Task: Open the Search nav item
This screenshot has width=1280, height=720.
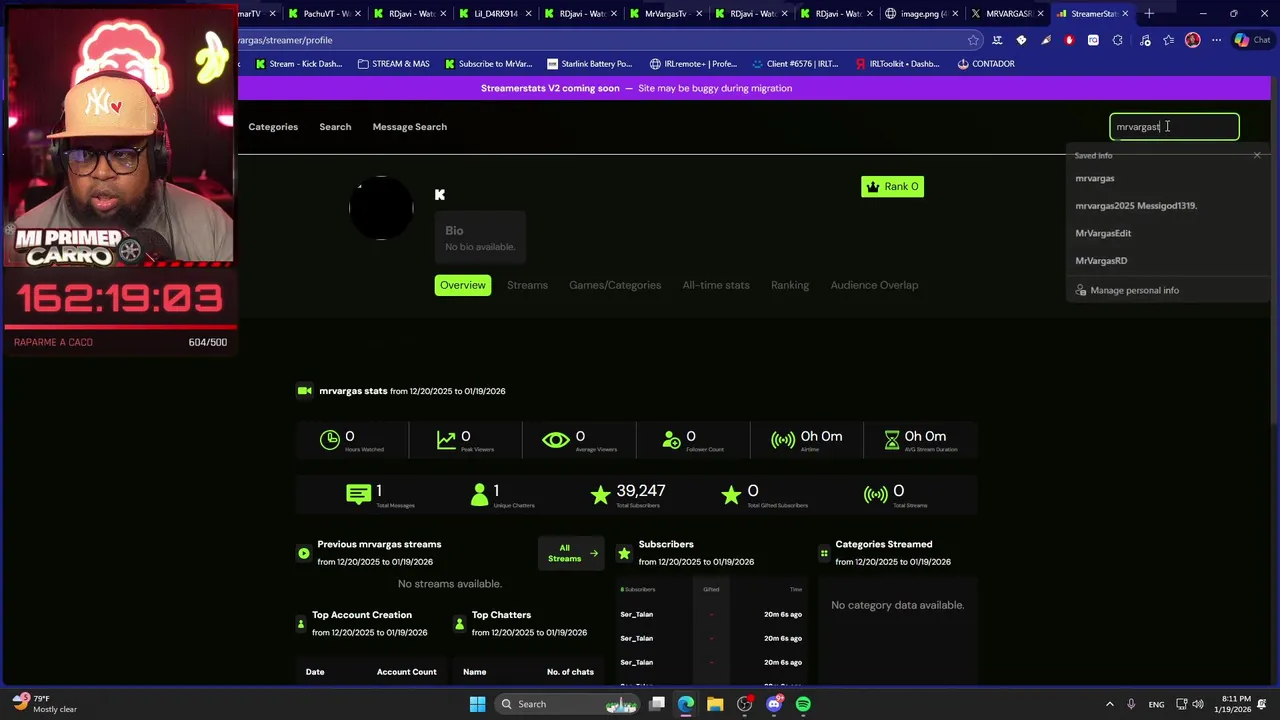Action: pyautogui.click(x=335, y=127)
